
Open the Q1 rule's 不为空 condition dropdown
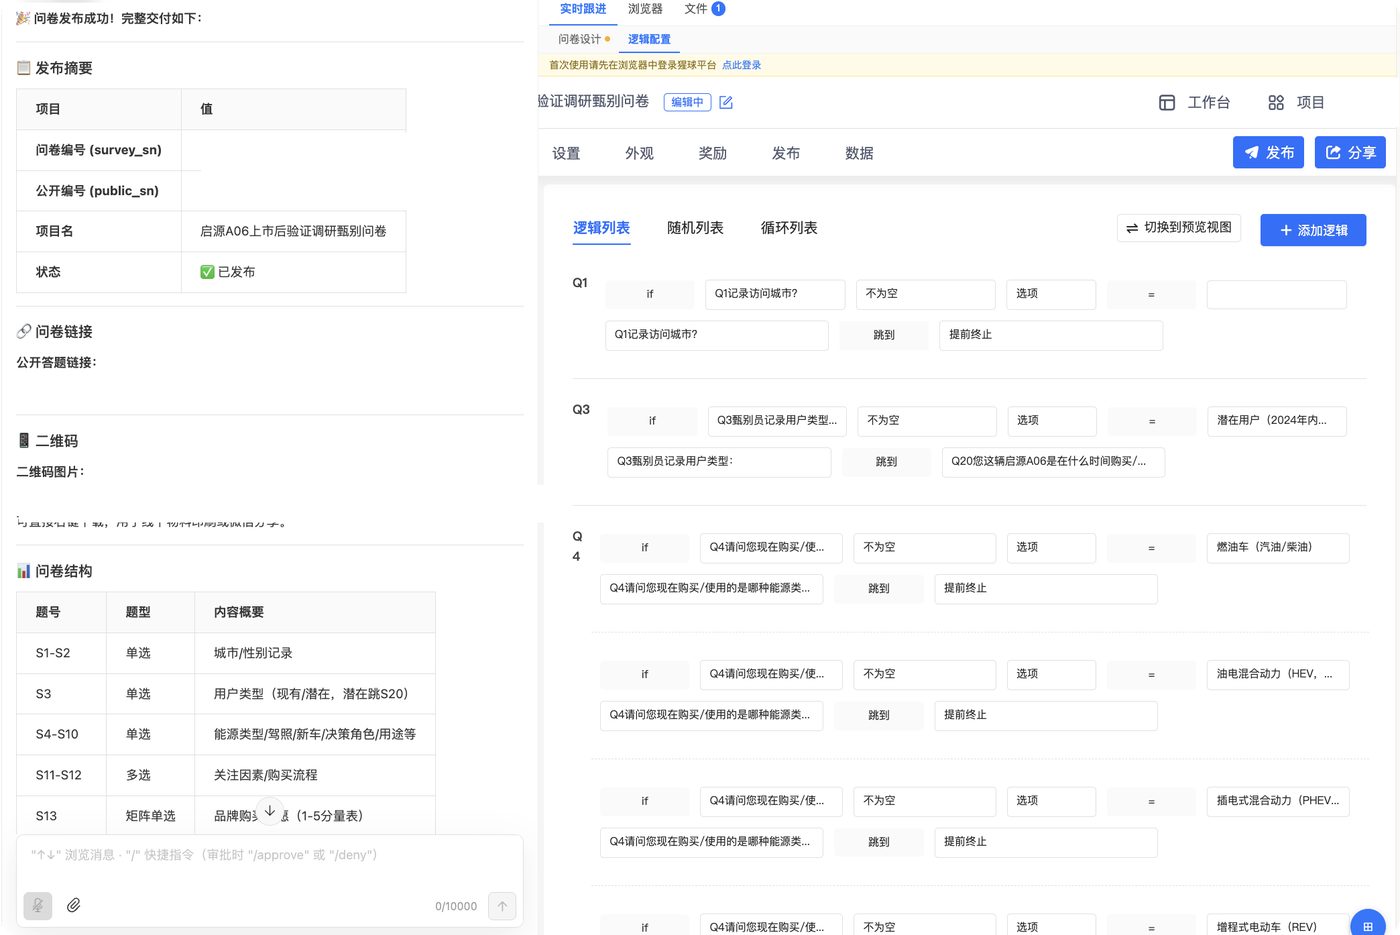(926, 294)
